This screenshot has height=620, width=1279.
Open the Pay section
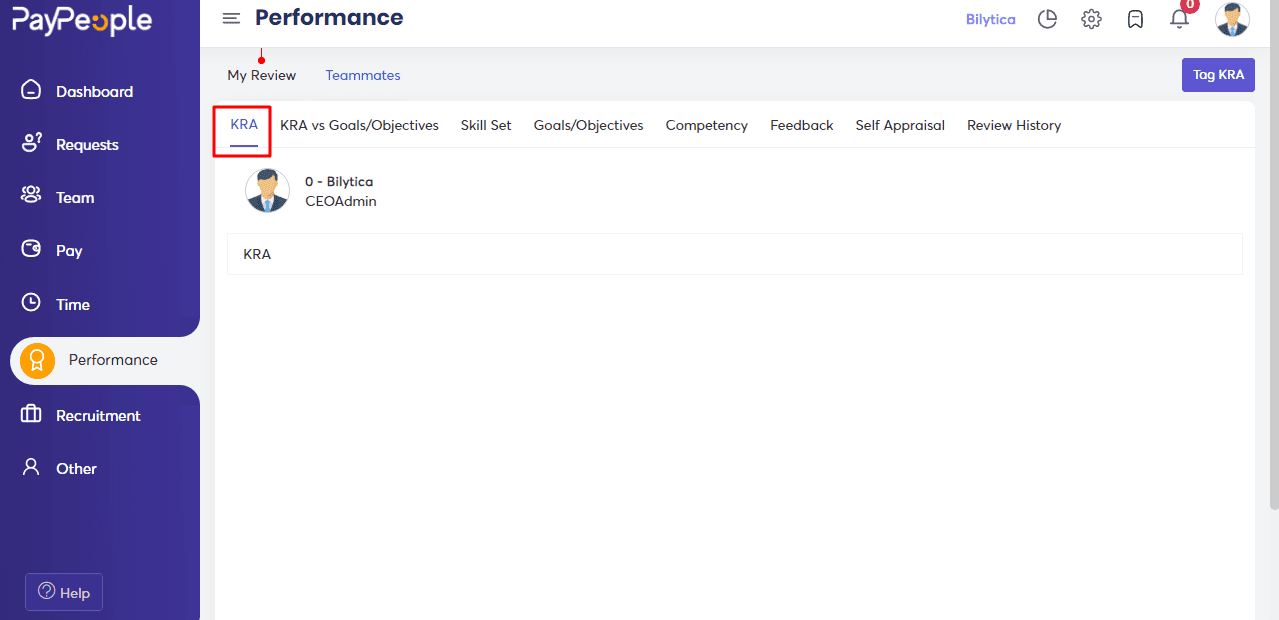point(69,250)
